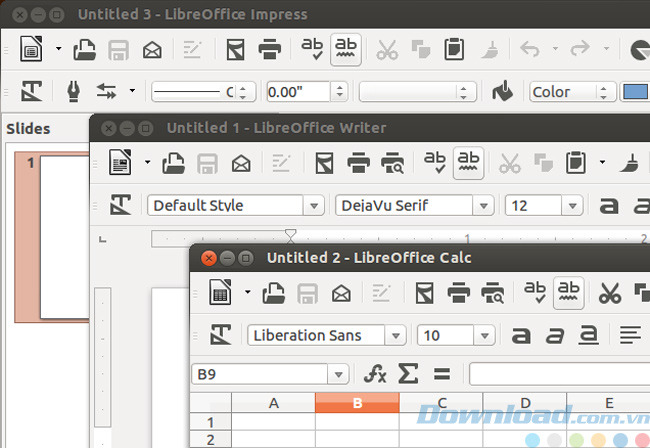Open Liberation Sans font dropdown in Calc
Screen dimensions: 650x448
pyautogui.click(x=396, y=335)
